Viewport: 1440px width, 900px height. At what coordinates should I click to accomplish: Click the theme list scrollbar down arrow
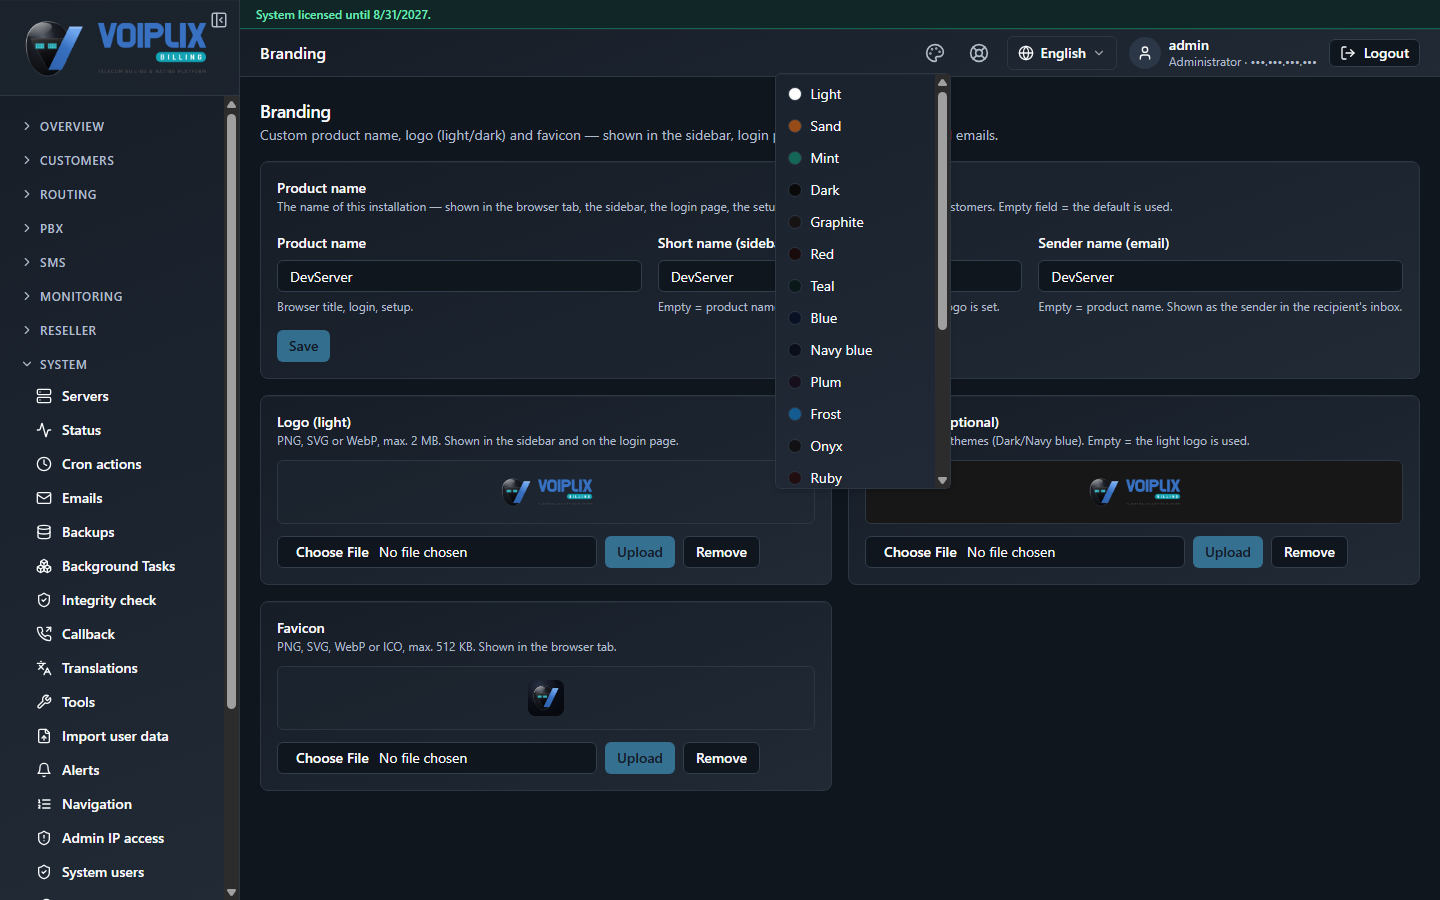[x=942, y=480]
